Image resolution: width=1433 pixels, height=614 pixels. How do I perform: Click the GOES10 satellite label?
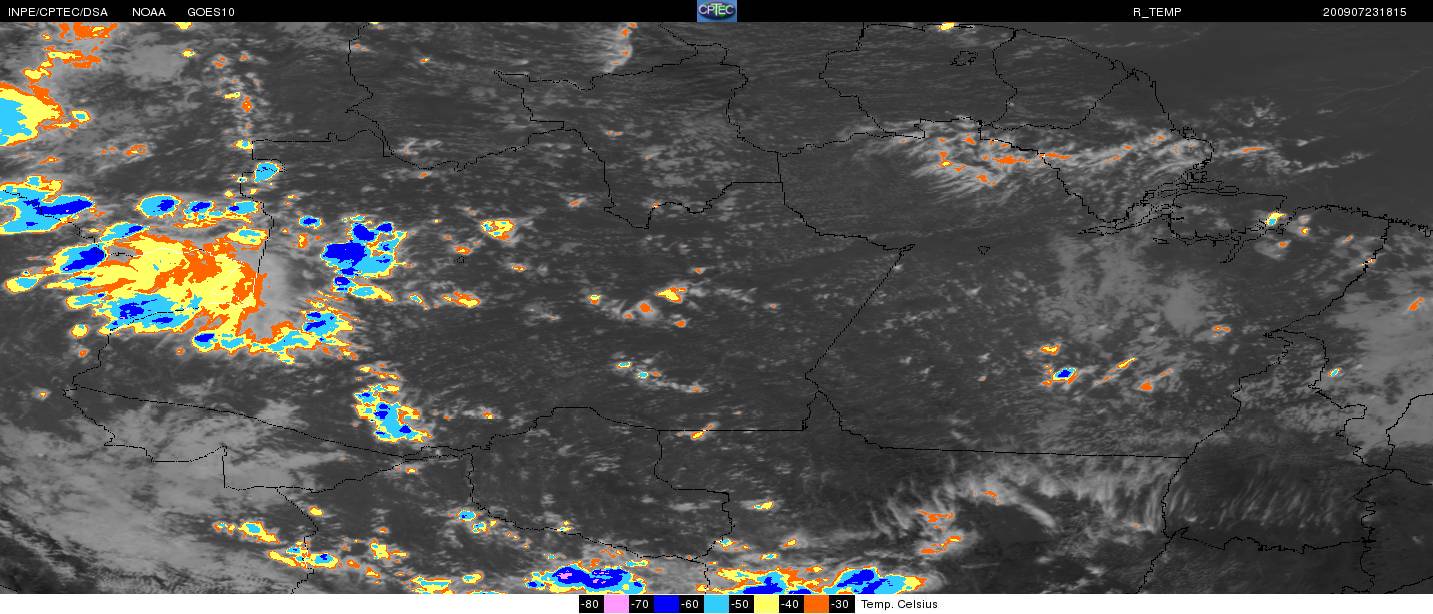point(212,12)
